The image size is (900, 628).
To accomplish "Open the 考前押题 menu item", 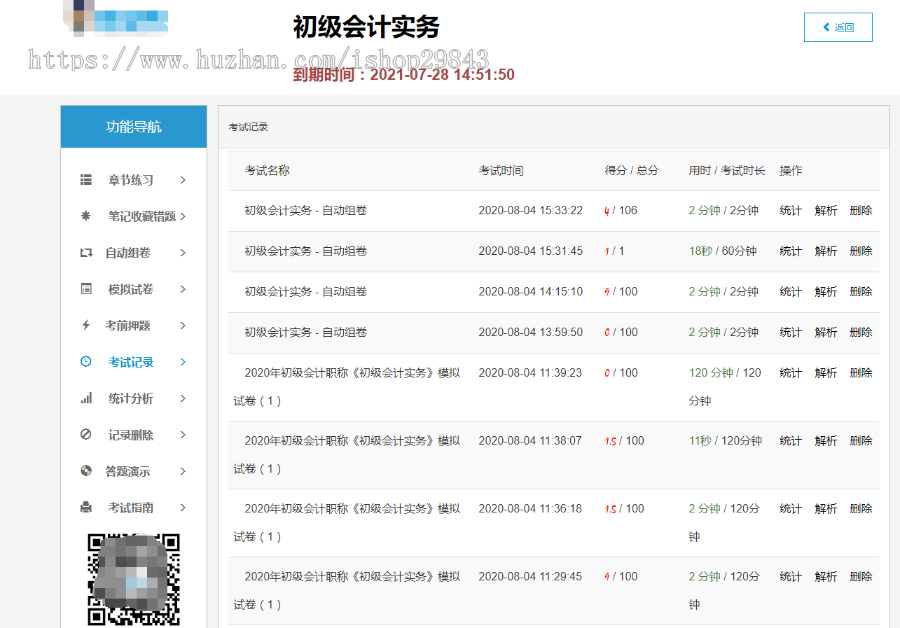I will pyautogui.click(x=128, y=325).
